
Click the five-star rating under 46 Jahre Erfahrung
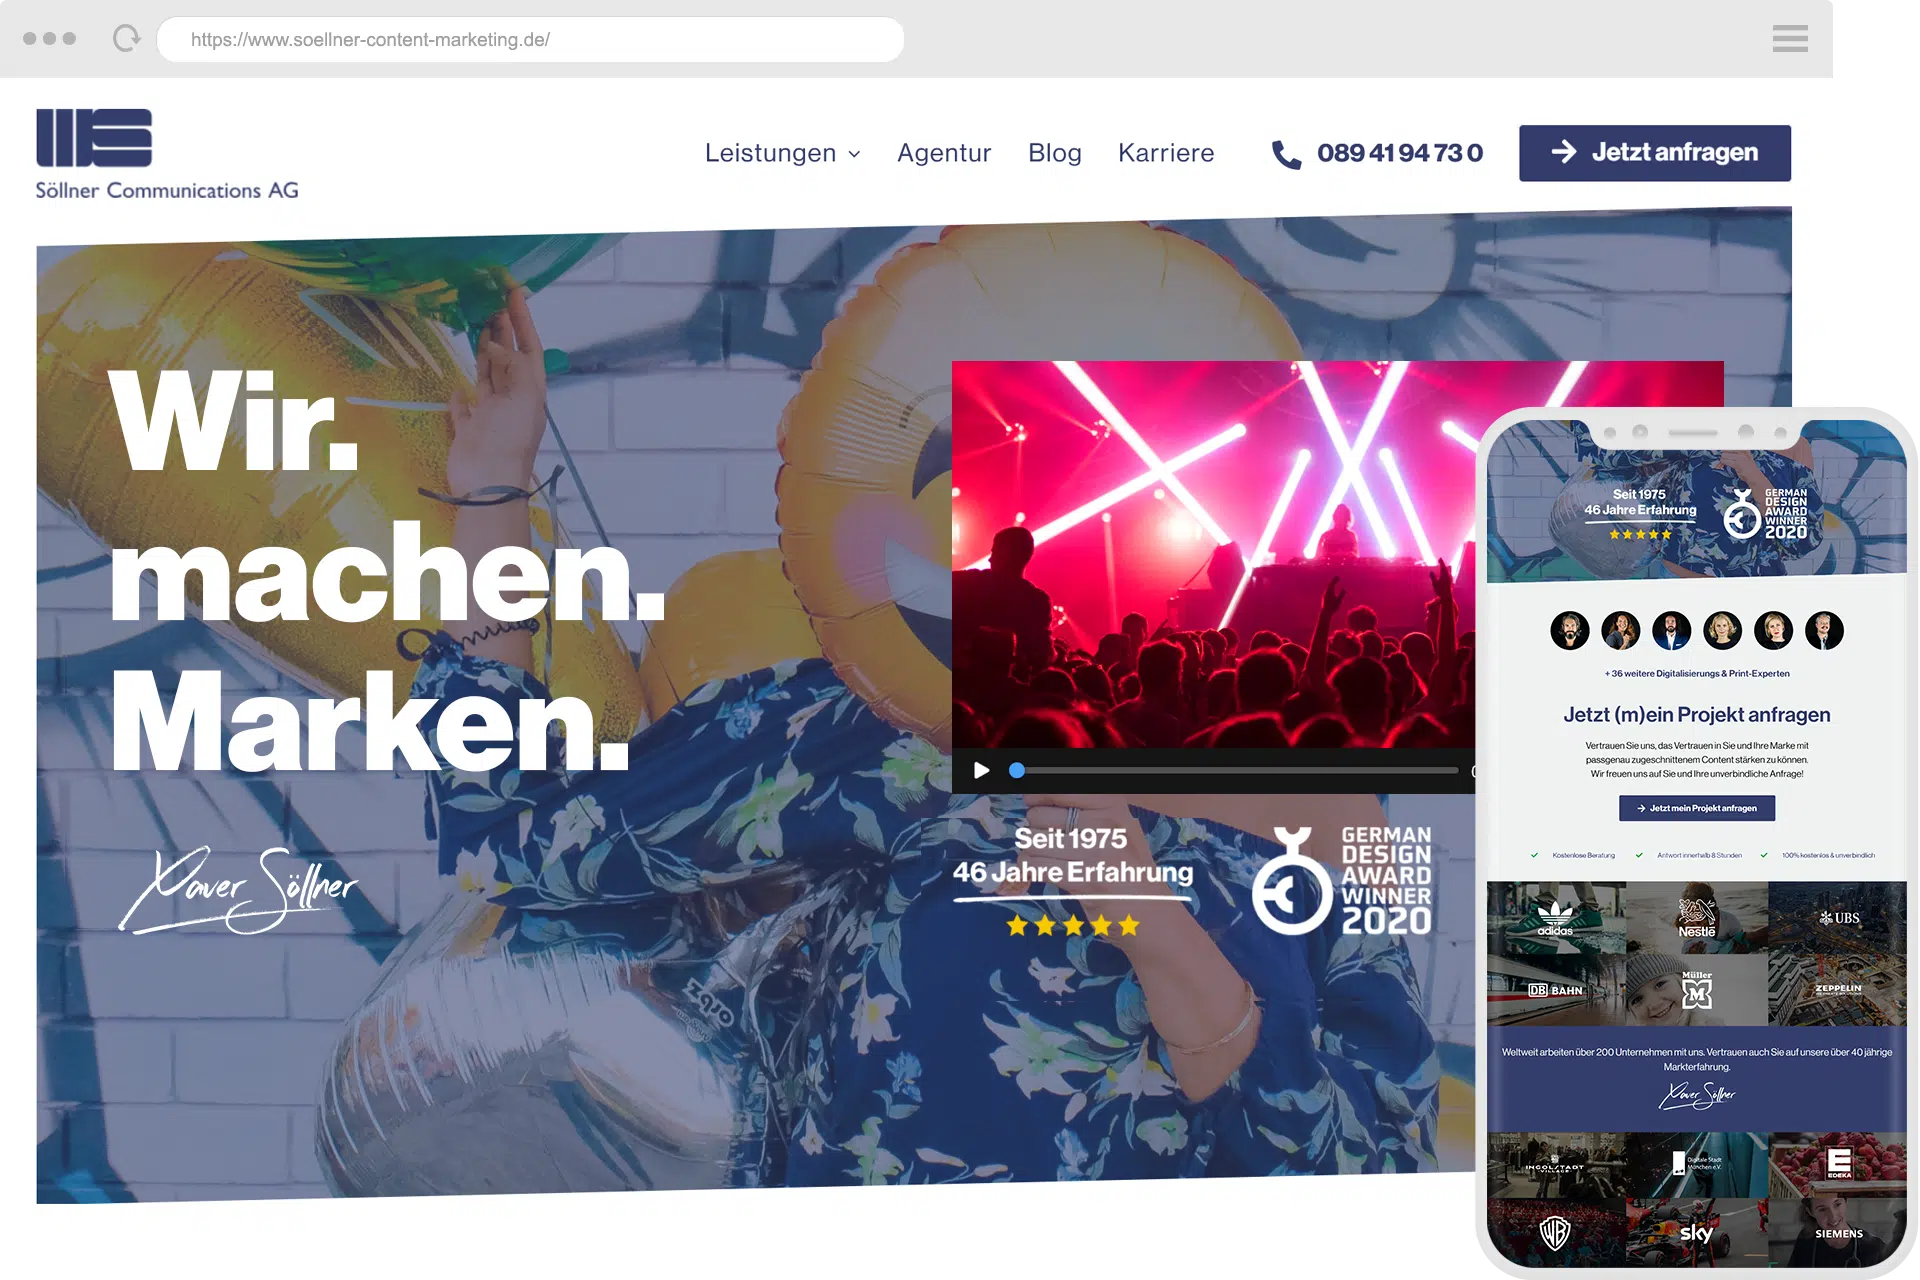tap(1072, 925)
